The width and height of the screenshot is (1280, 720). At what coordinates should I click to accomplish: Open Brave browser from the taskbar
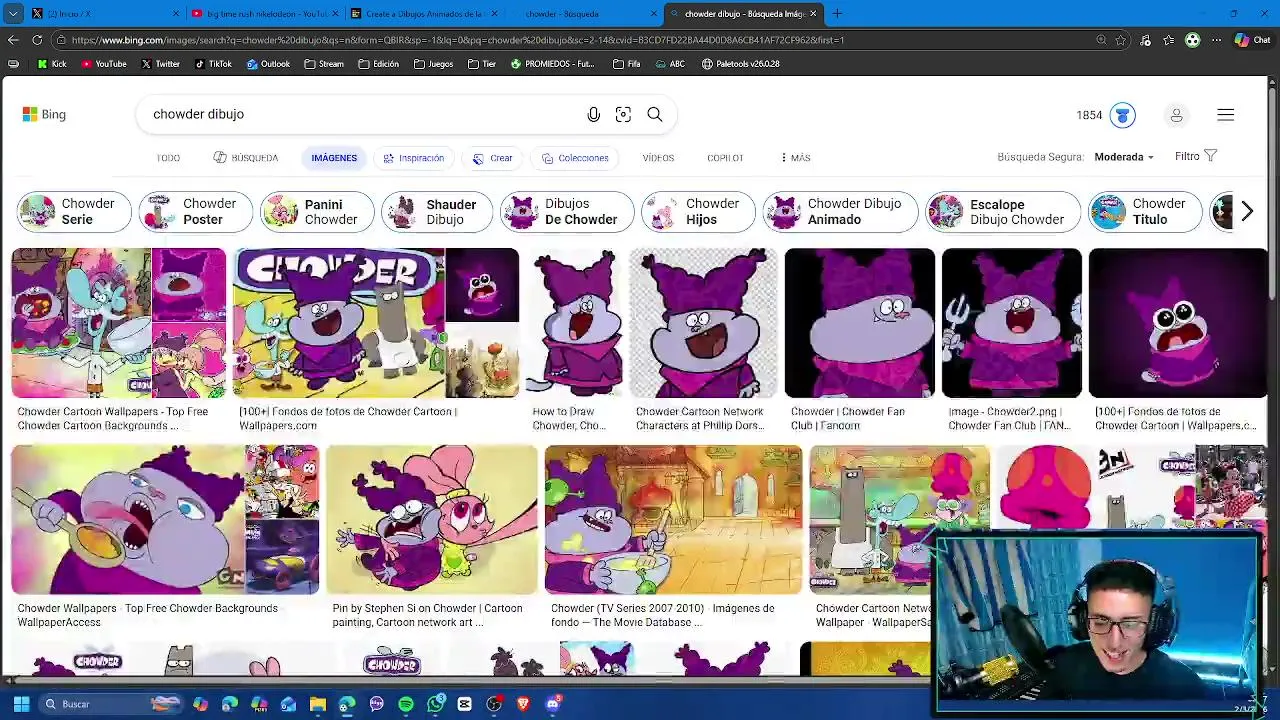[523, 704]
